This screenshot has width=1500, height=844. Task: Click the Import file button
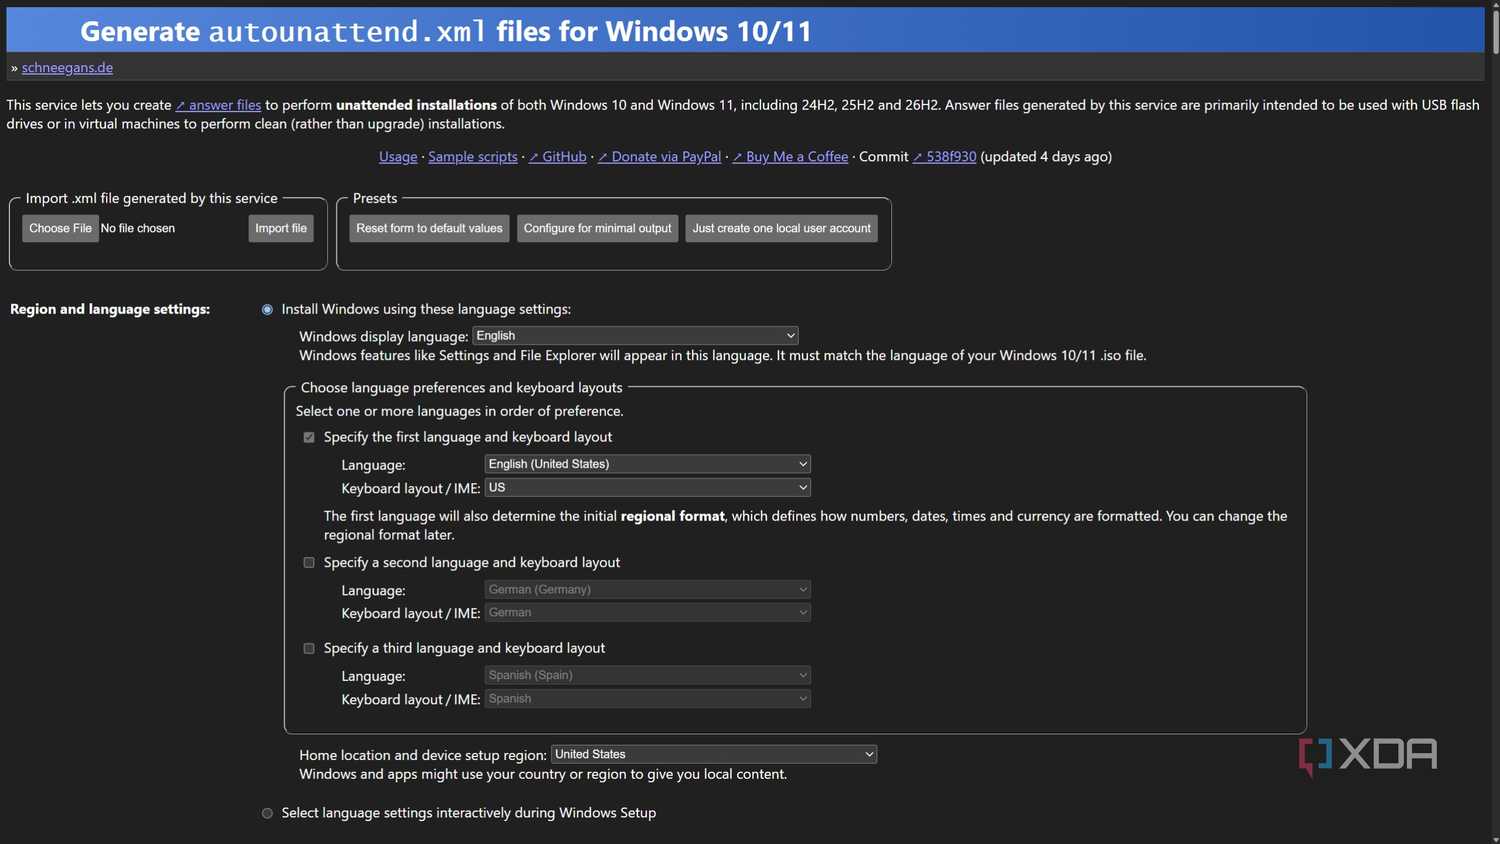[281, 228]
